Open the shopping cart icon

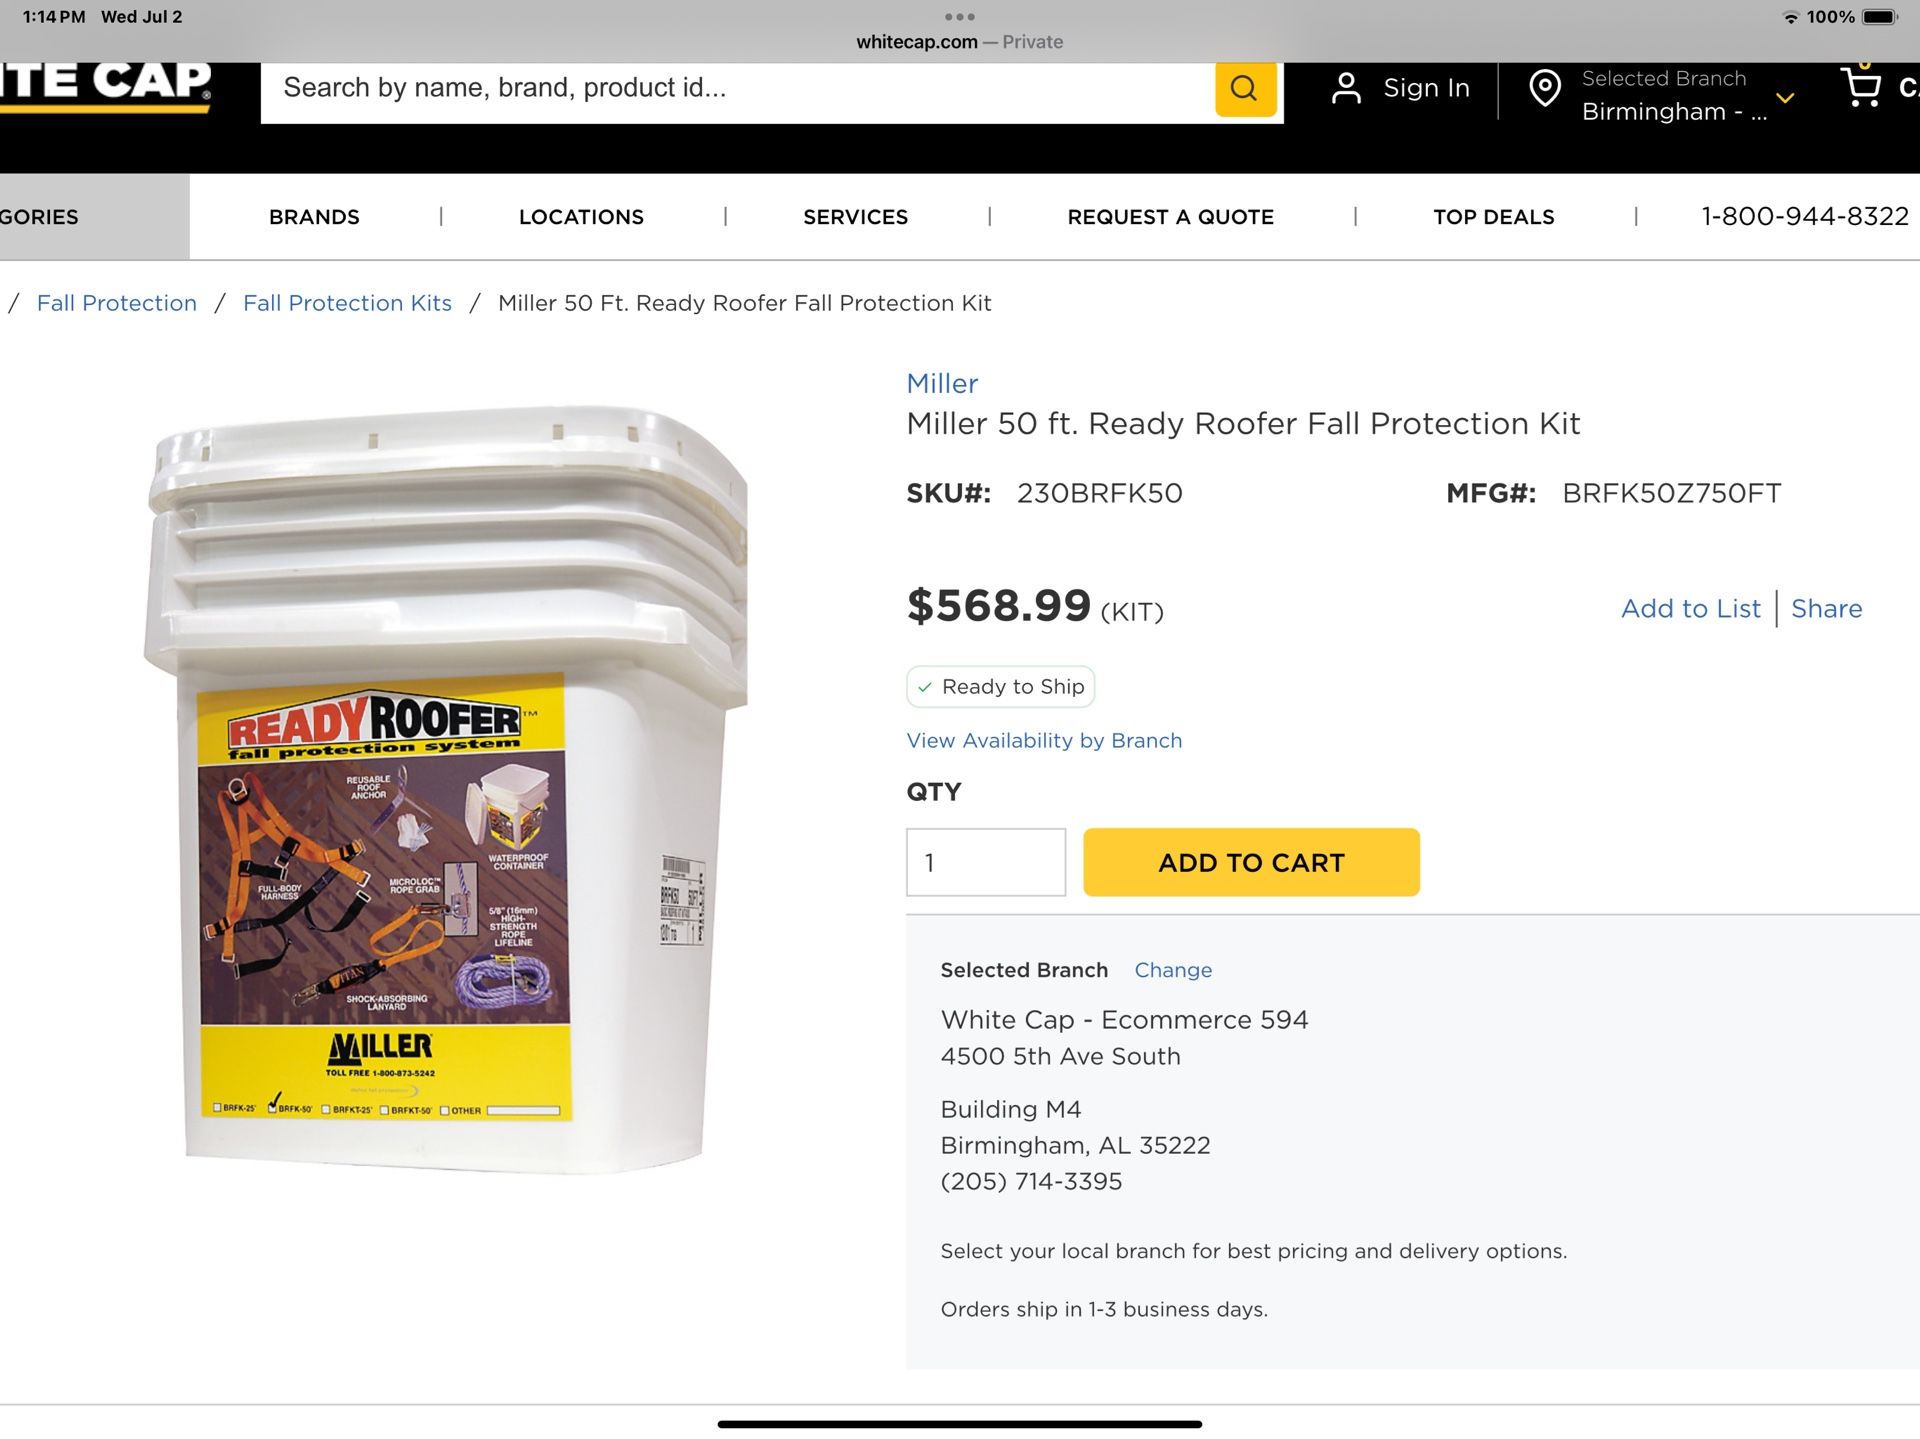click(1861, 86)
